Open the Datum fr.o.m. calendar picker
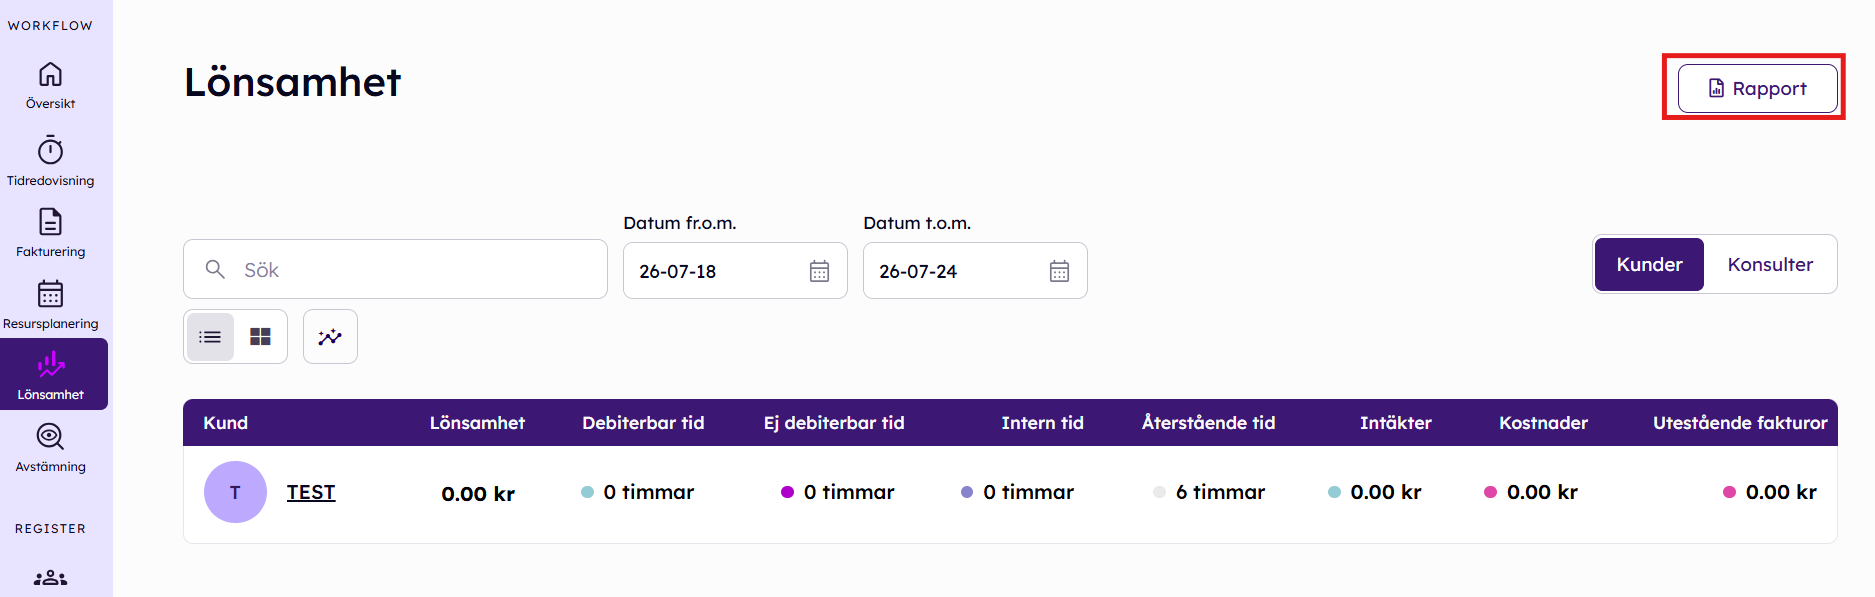1875x597 pixels. point(819,271)
